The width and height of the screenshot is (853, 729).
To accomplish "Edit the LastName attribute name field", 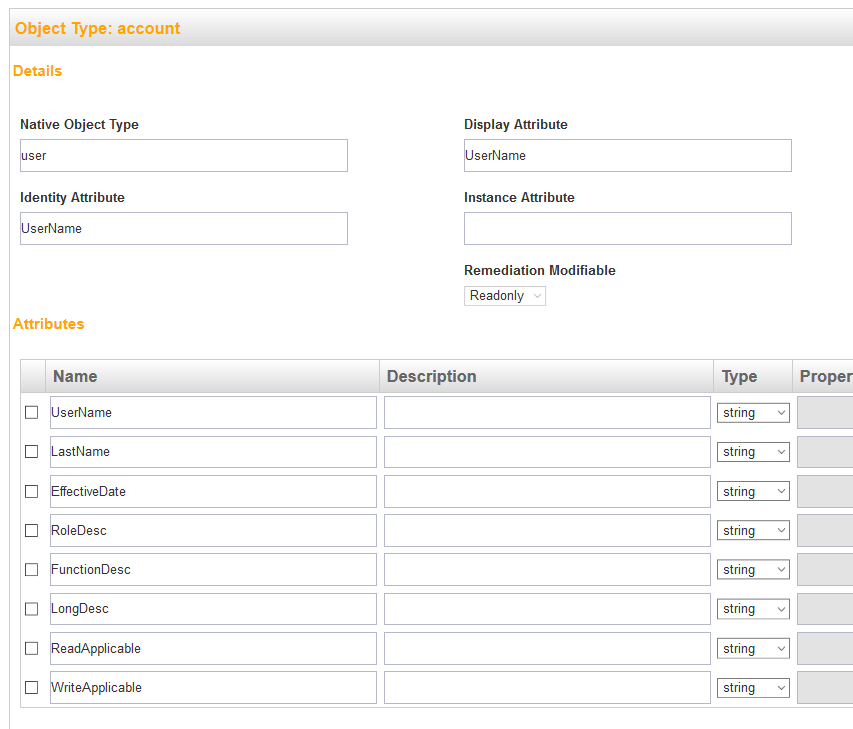I will click(213, 452).
